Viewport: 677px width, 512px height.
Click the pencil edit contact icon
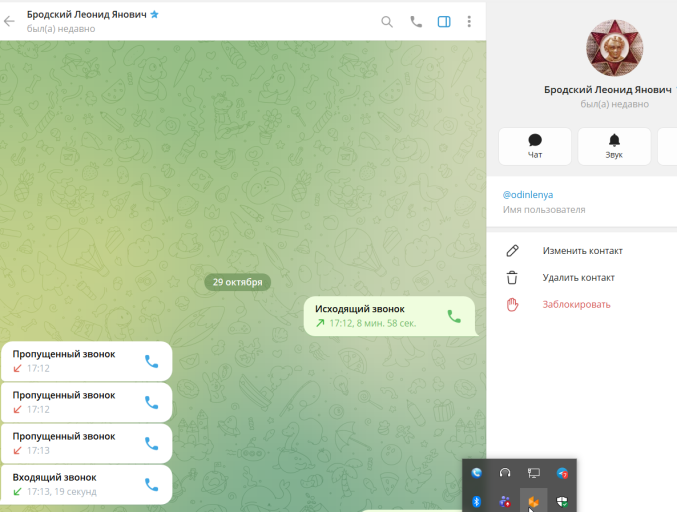coord(512,251)
